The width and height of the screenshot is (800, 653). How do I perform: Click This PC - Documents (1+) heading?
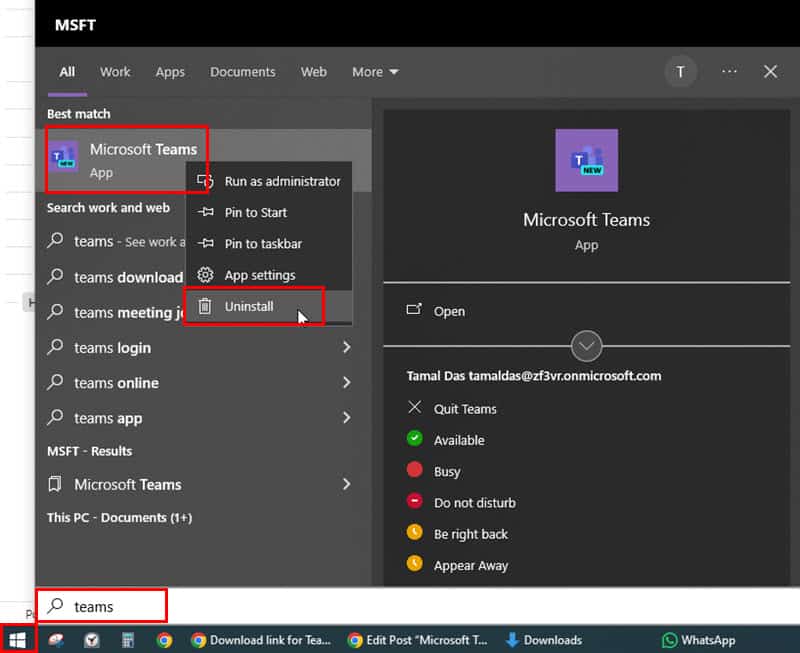tap(119, 518)
